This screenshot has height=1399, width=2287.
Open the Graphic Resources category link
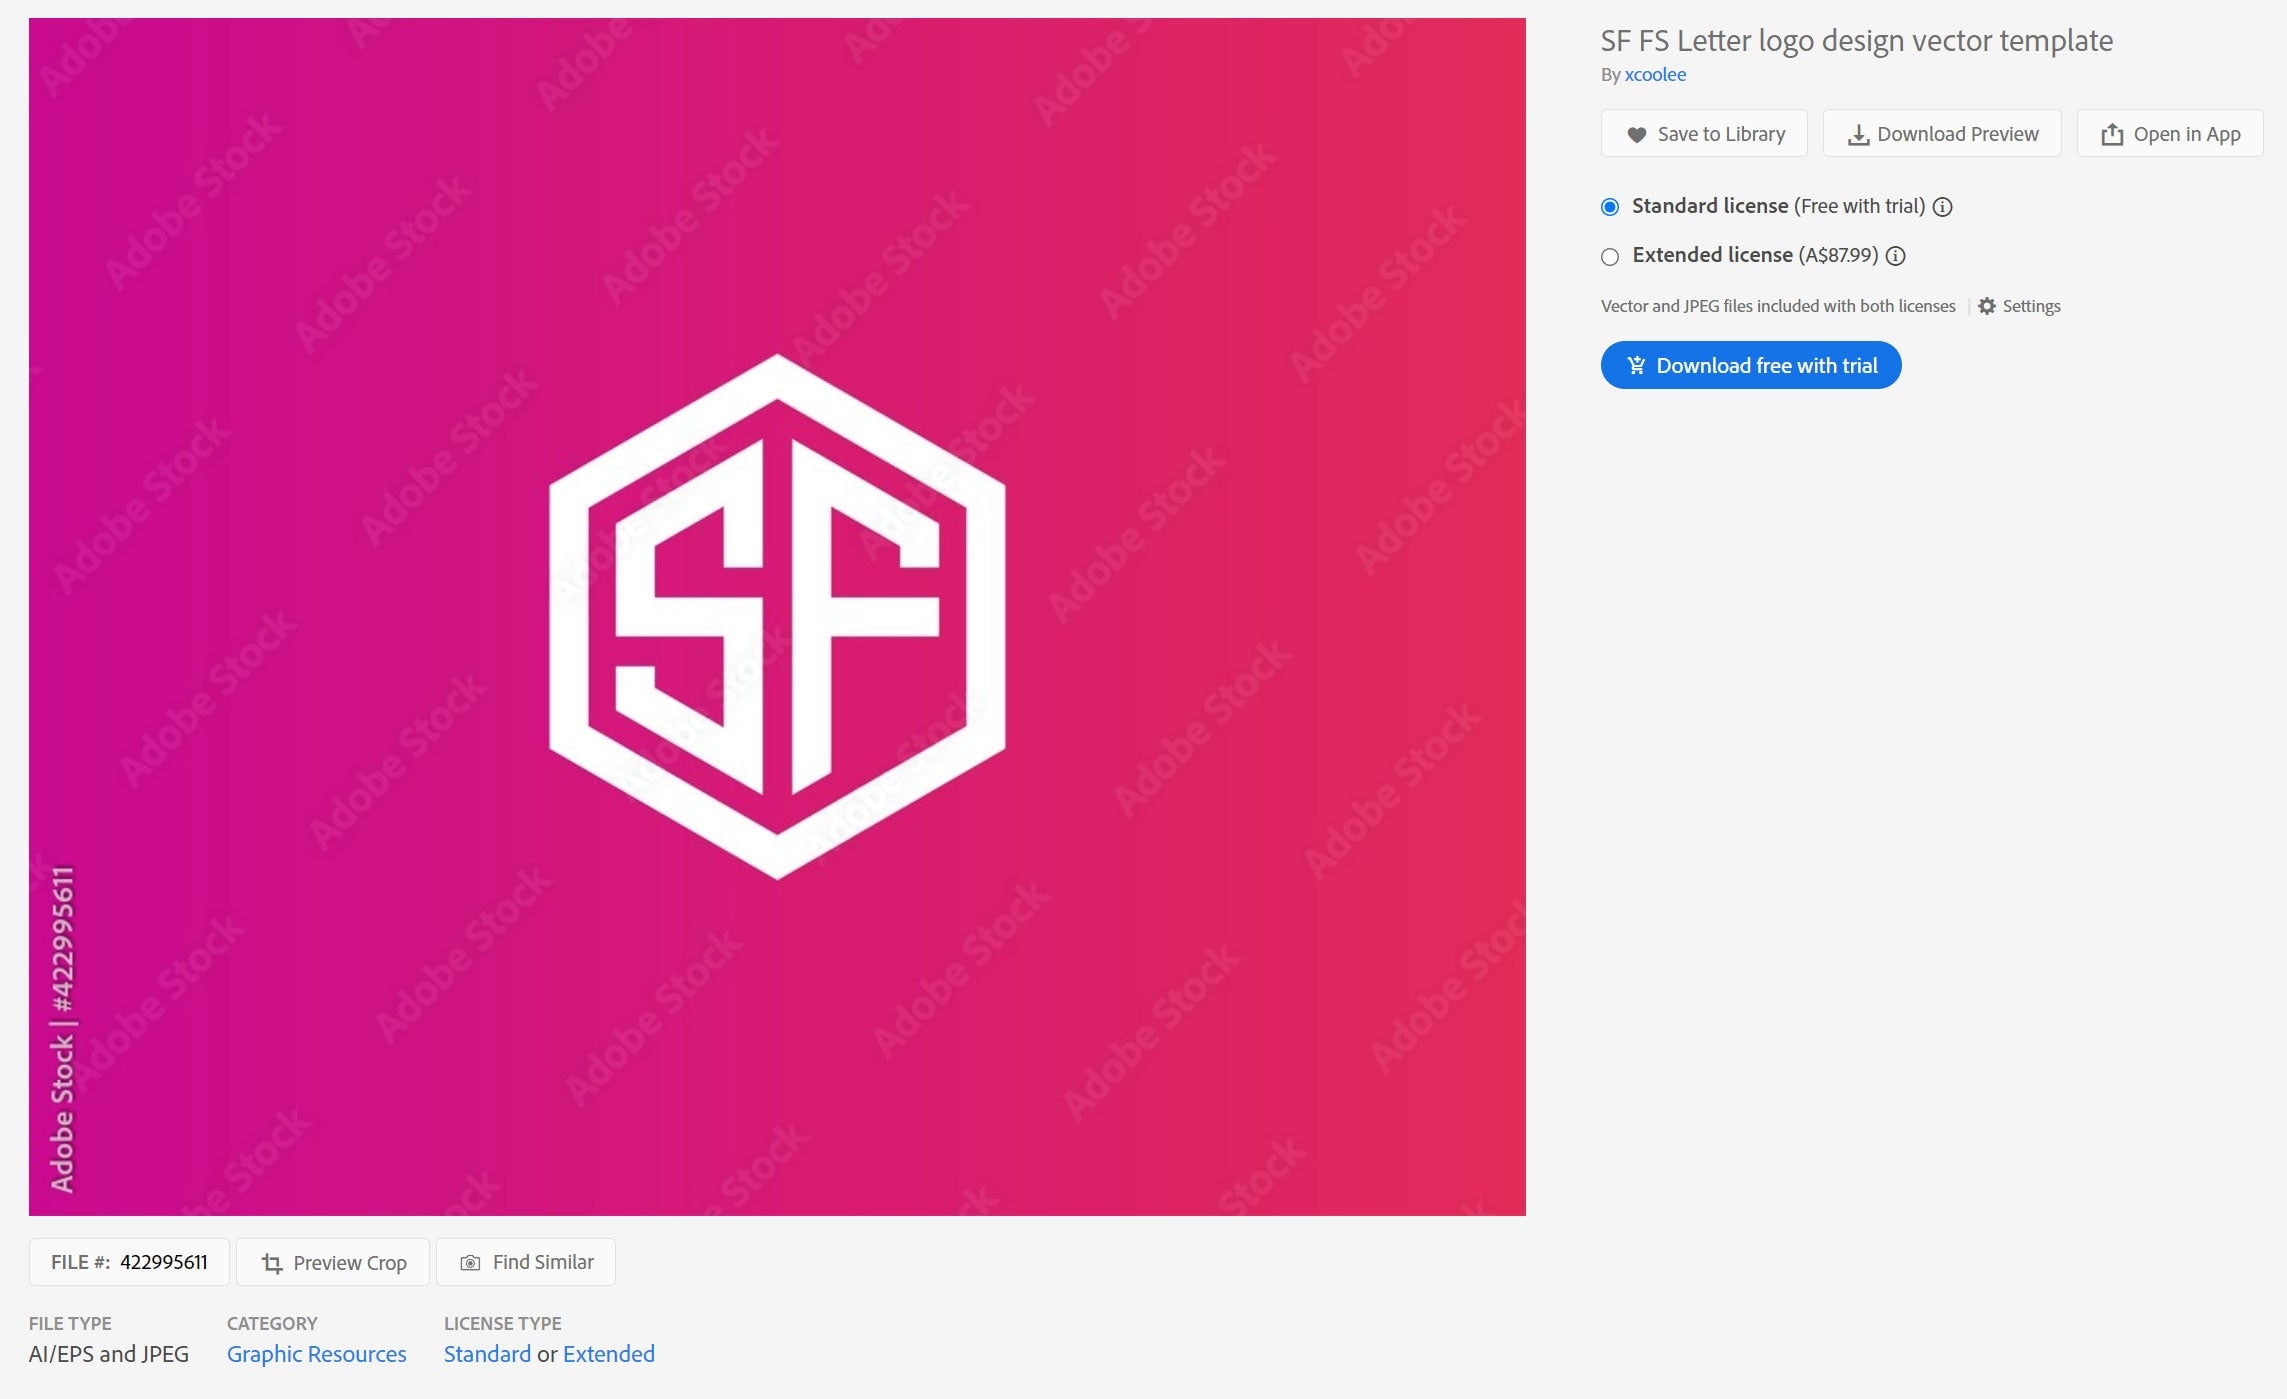[x=316, y=1354]
